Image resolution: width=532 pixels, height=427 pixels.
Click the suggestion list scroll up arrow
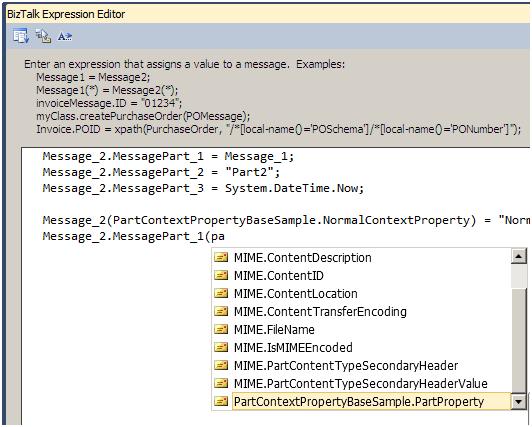518,256
